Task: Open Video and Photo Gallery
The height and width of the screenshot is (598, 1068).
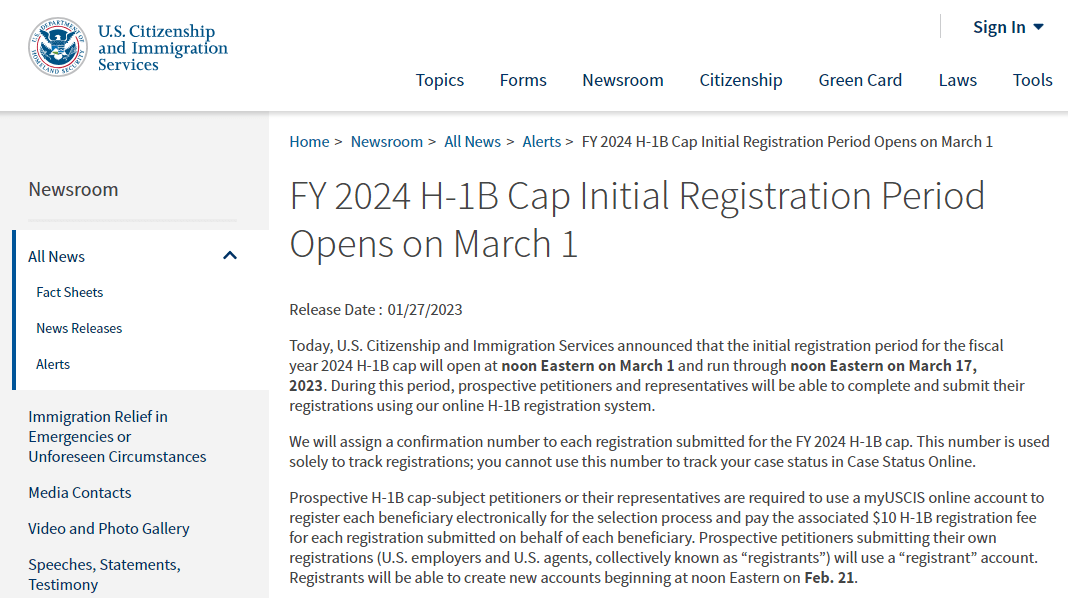Action: [108, 528]
